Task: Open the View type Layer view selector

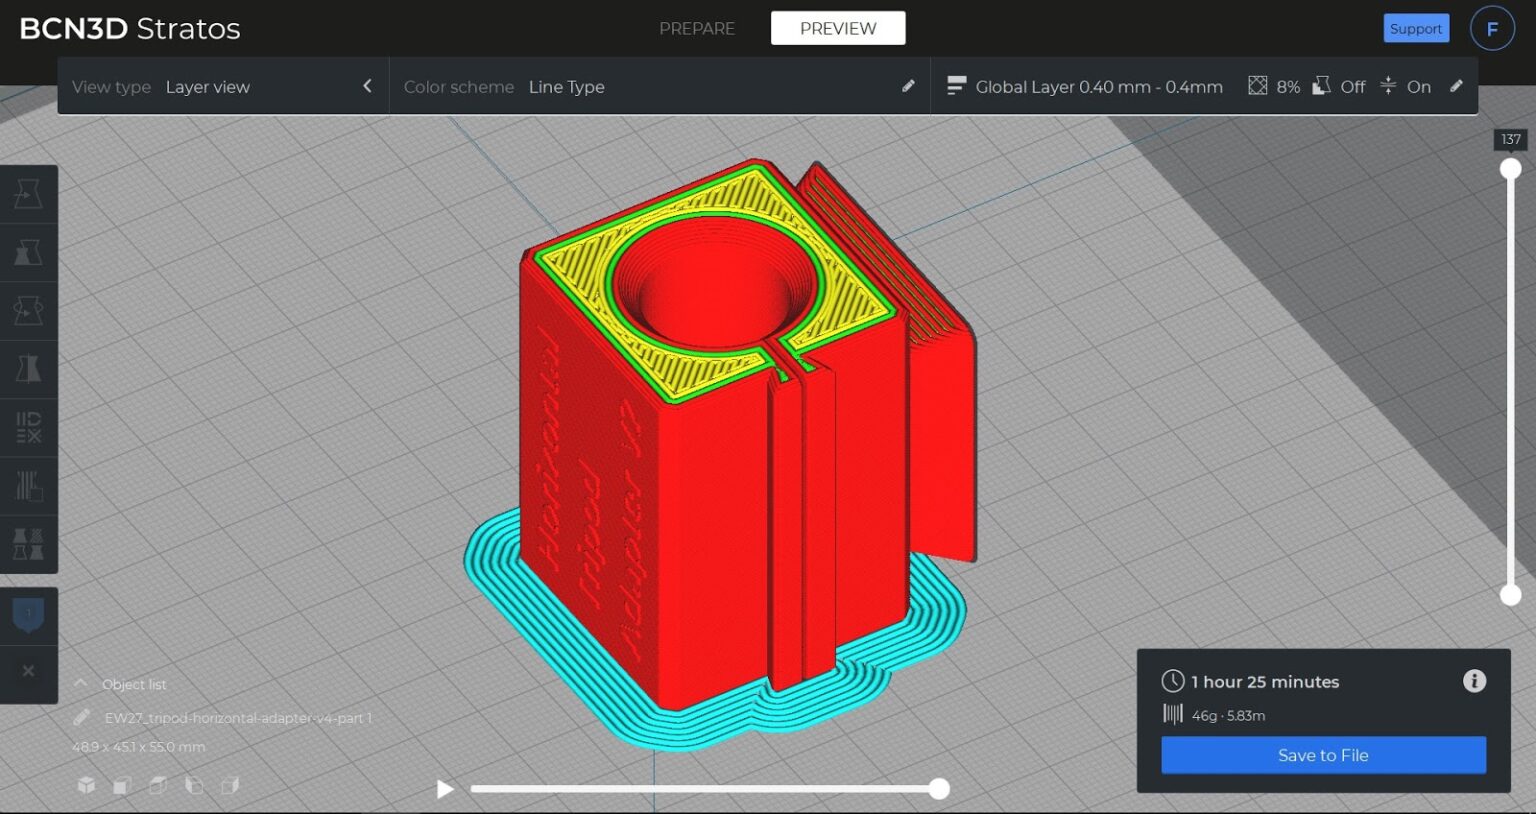Action: coord(207,86)
